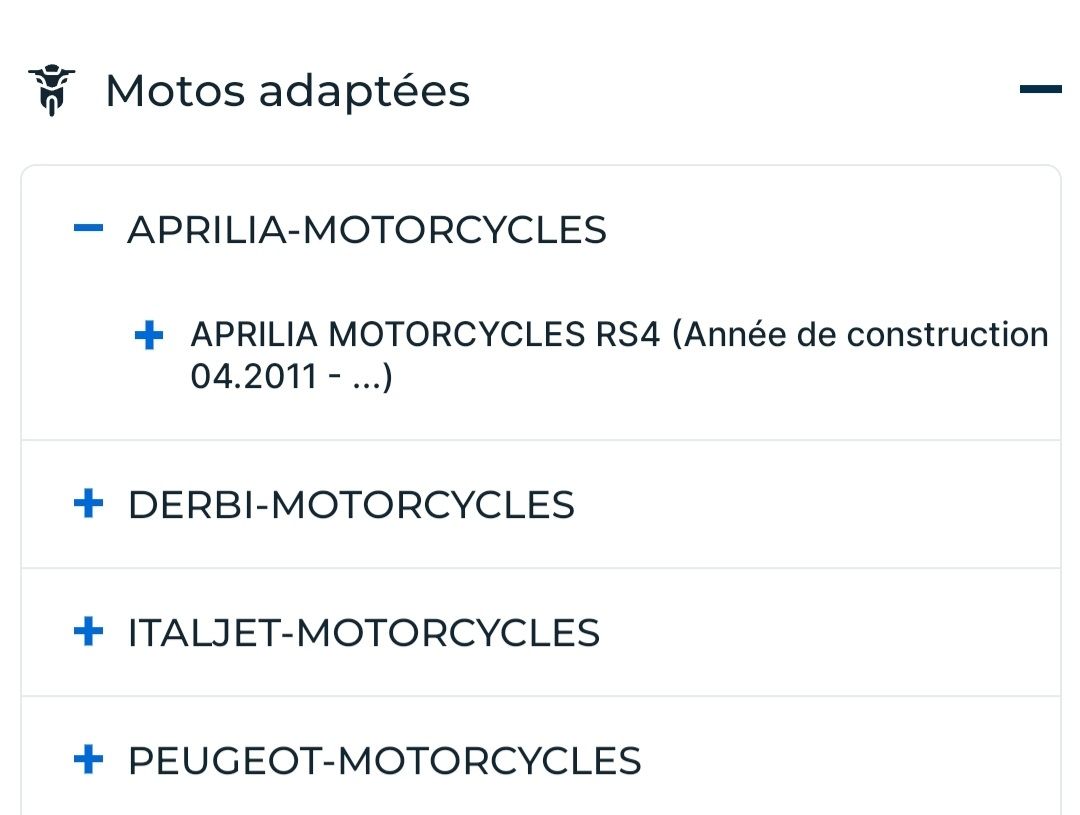Expand DERBI-MOTORCYCLES with its plus icon
This screenshot has width=1080, height=815.
pyautogui.click(x=88, y=504)
